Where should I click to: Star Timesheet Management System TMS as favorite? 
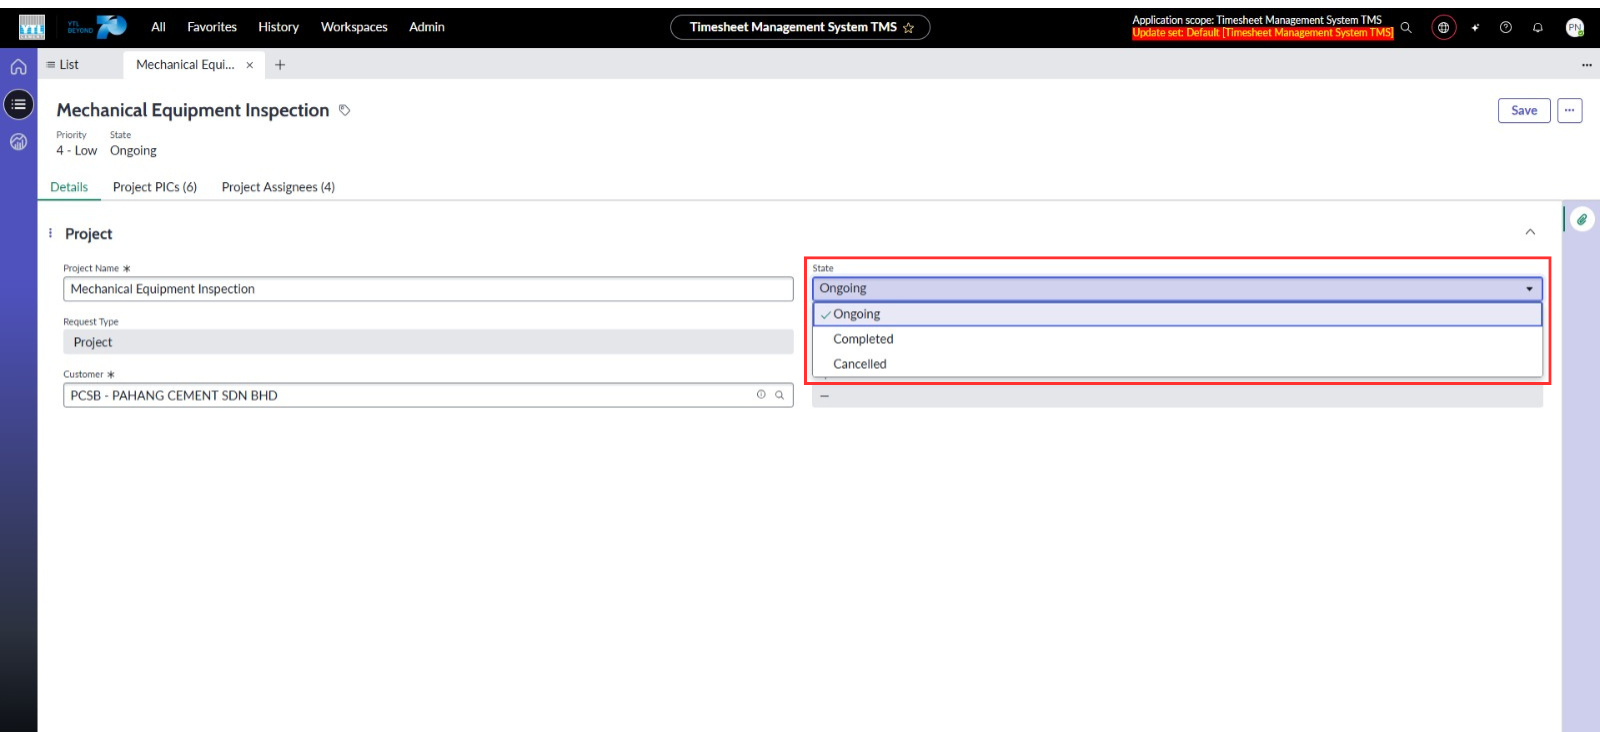(x=908, y=28)
